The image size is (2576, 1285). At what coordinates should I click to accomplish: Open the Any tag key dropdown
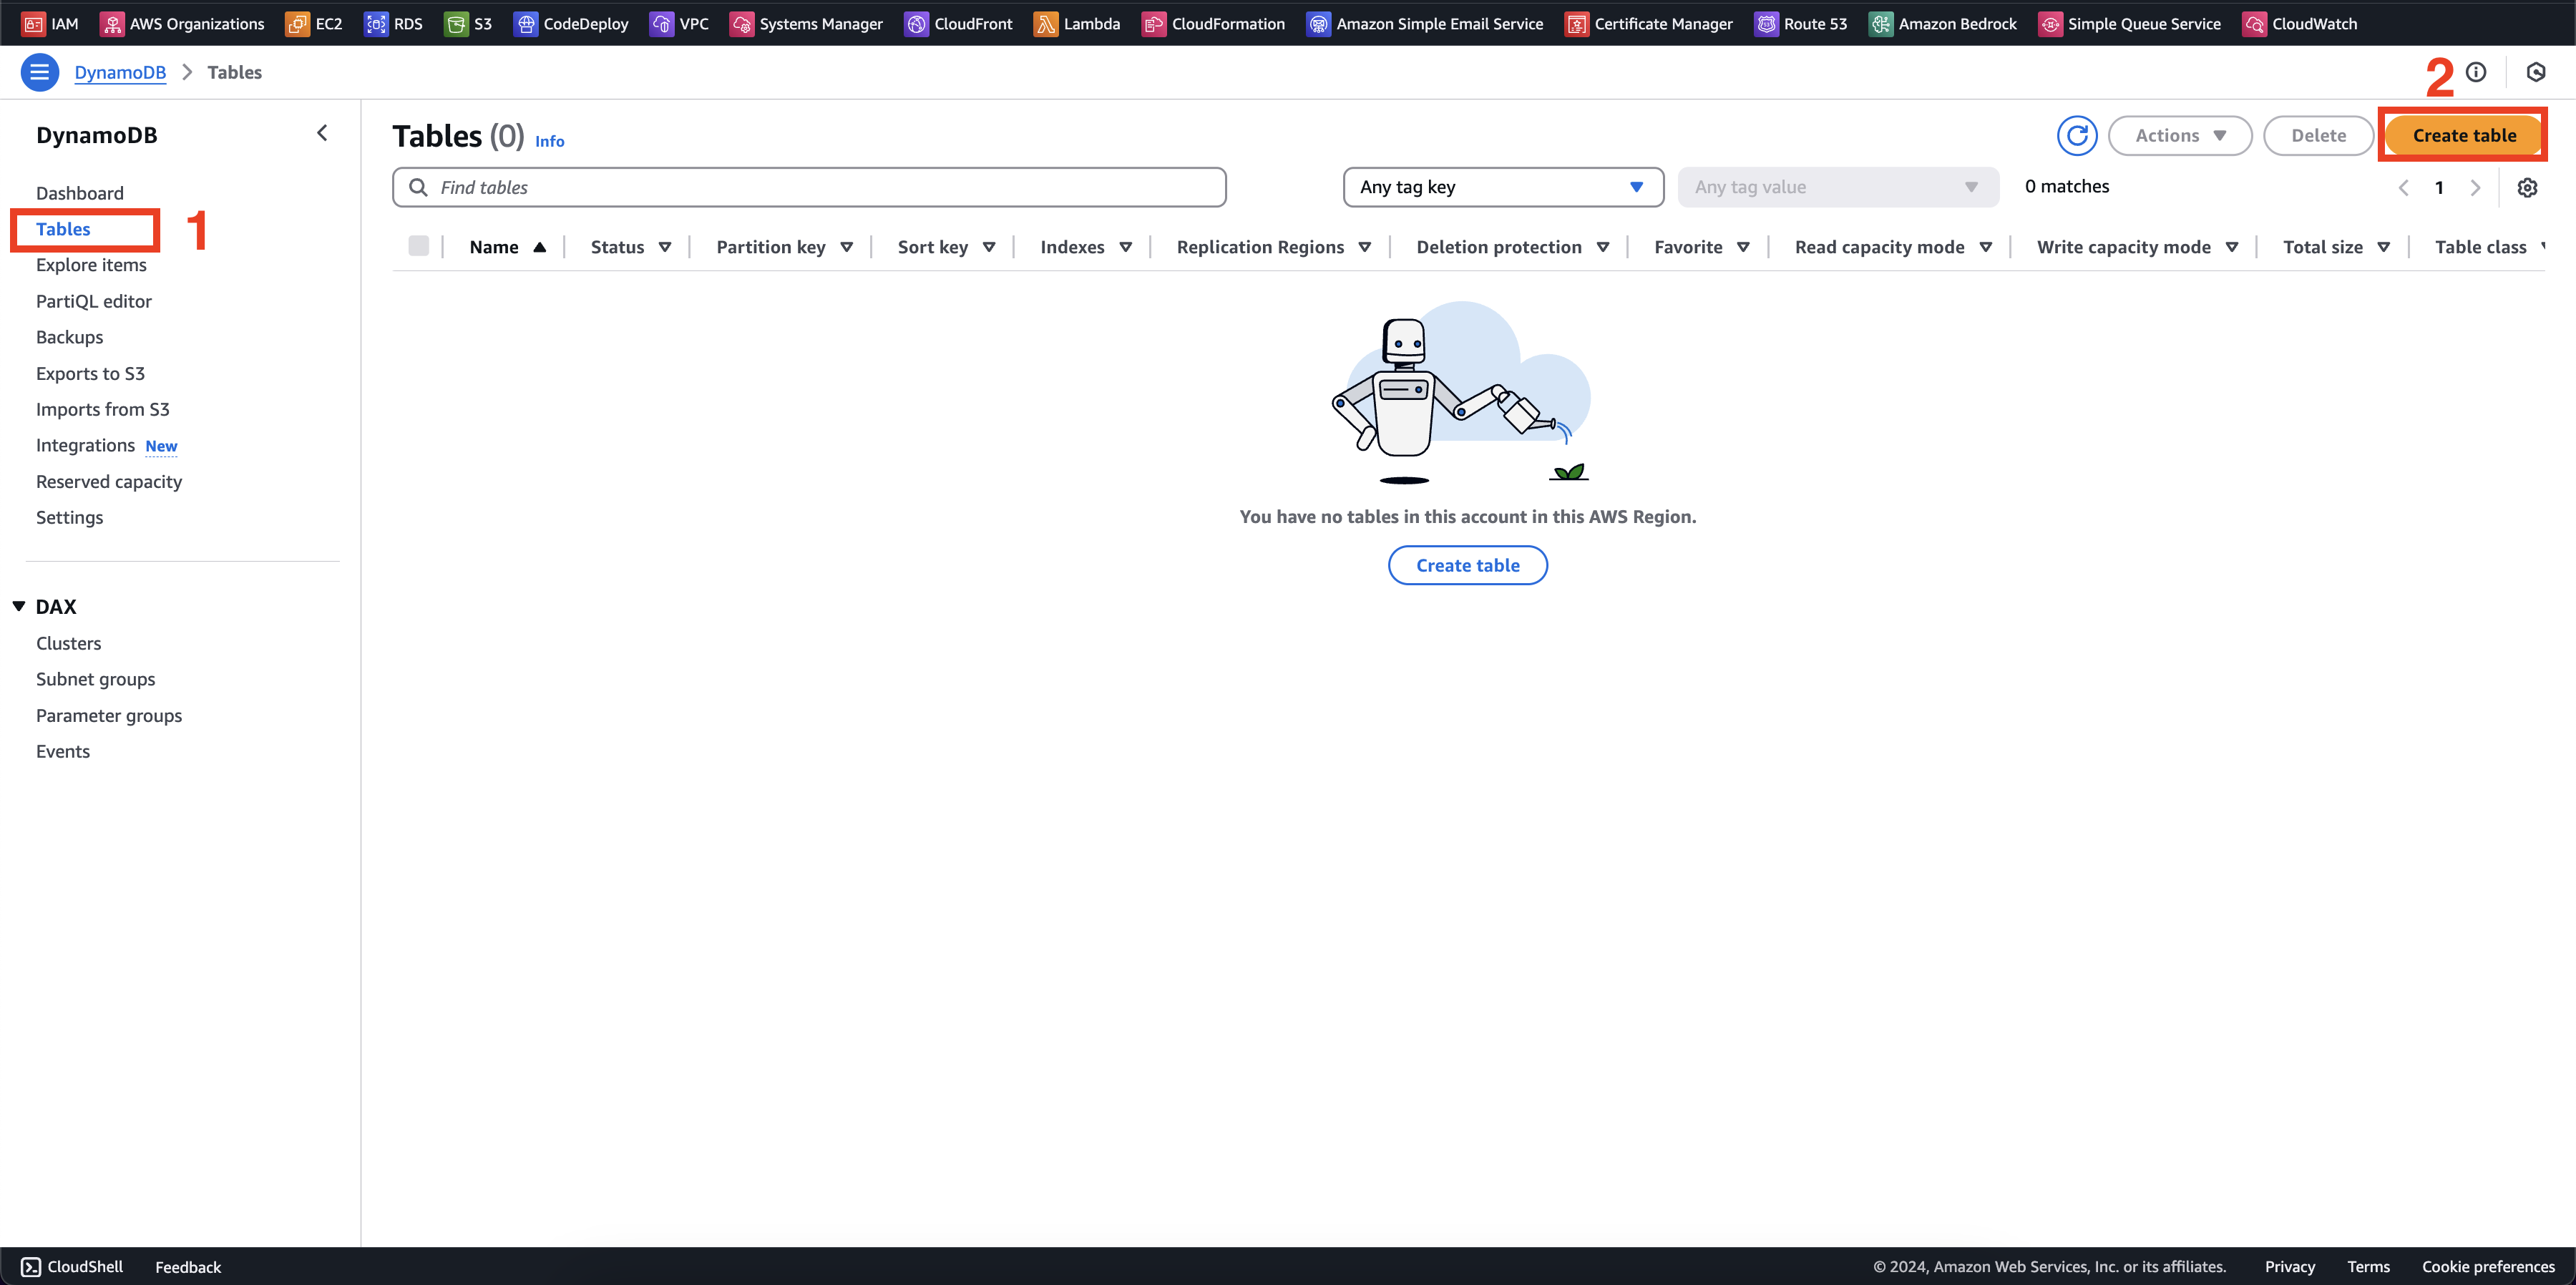[x=1503, y=187]
